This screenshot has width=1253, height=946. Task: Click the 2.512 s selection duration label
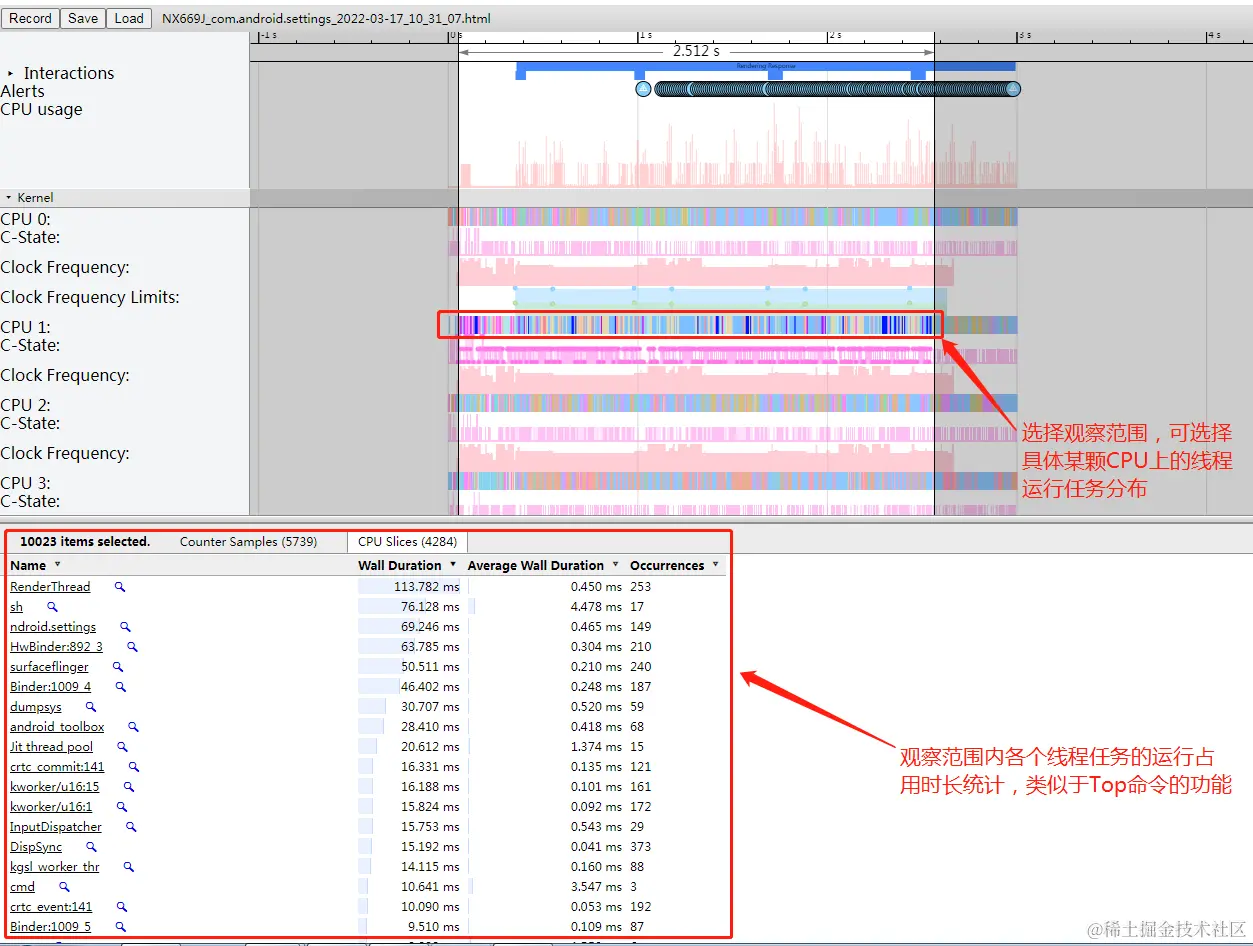[x=696, y=51]
